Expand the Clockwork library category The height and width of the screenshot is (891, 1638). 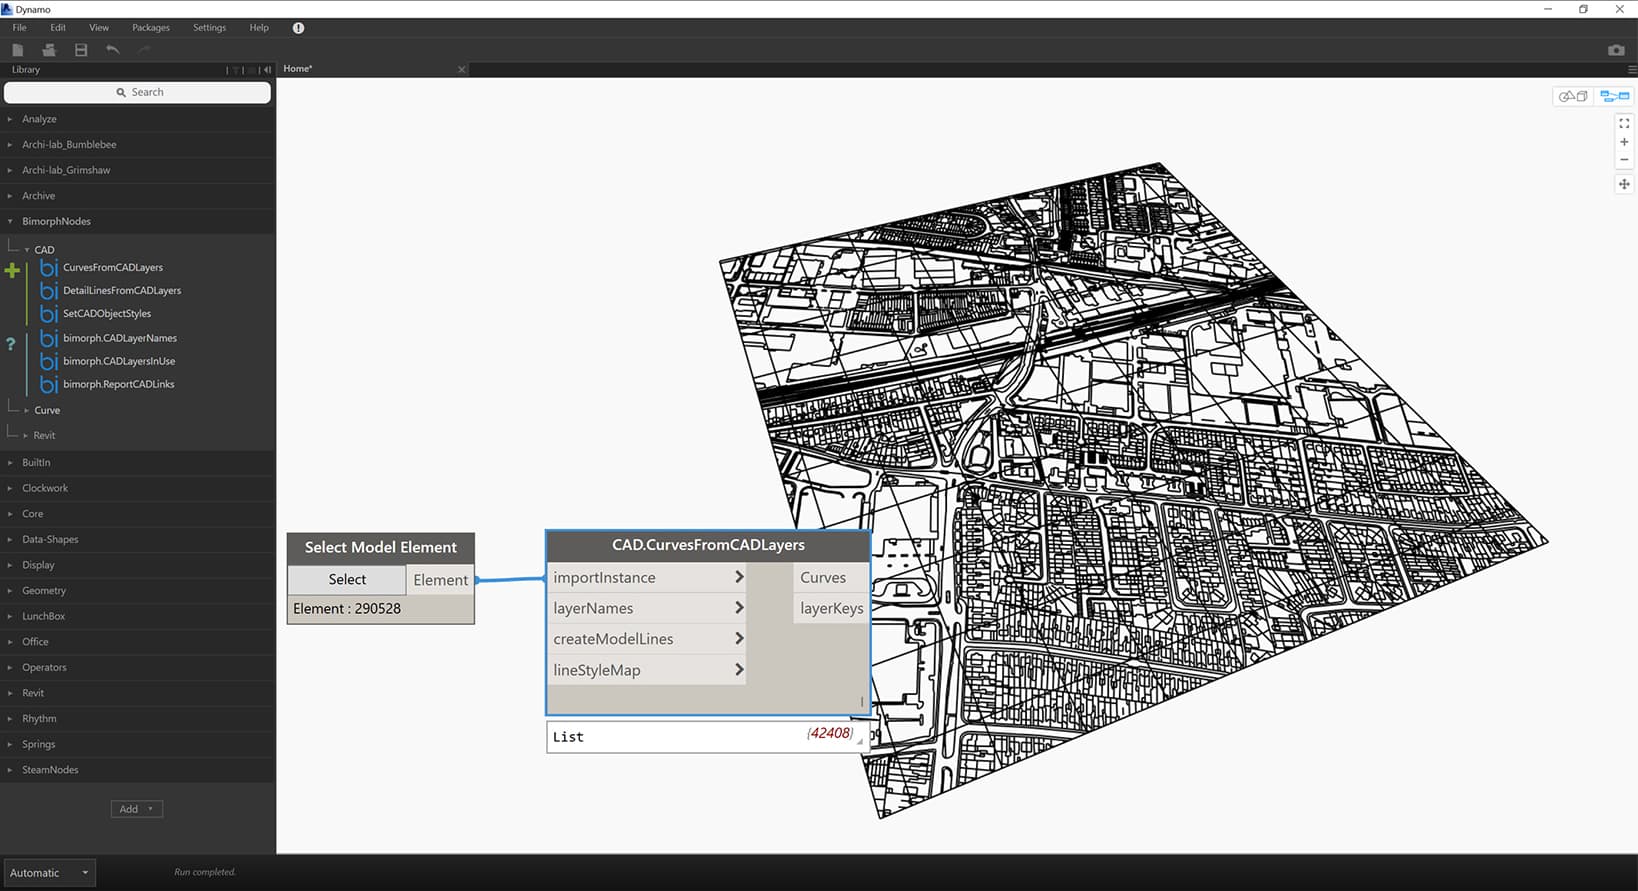point(138,488)
